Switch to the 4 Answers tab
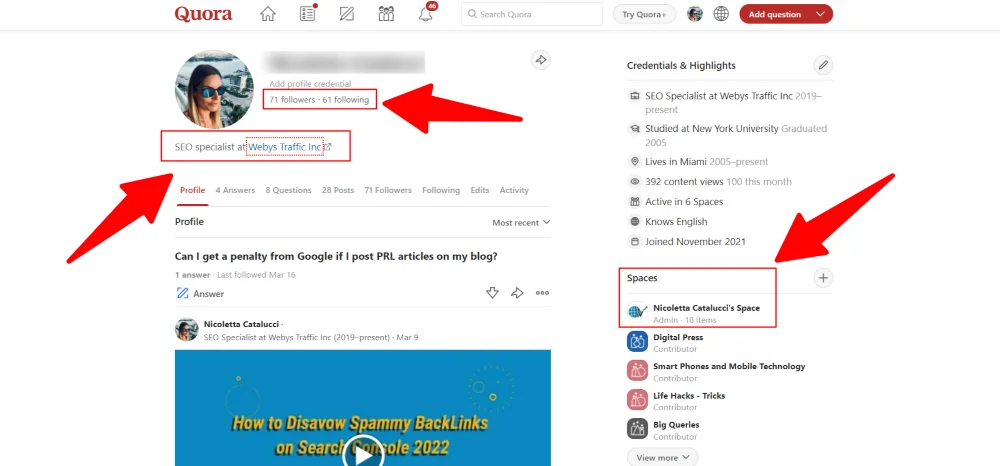Screen dimensions: 1000x466 [x=235, y=190]
